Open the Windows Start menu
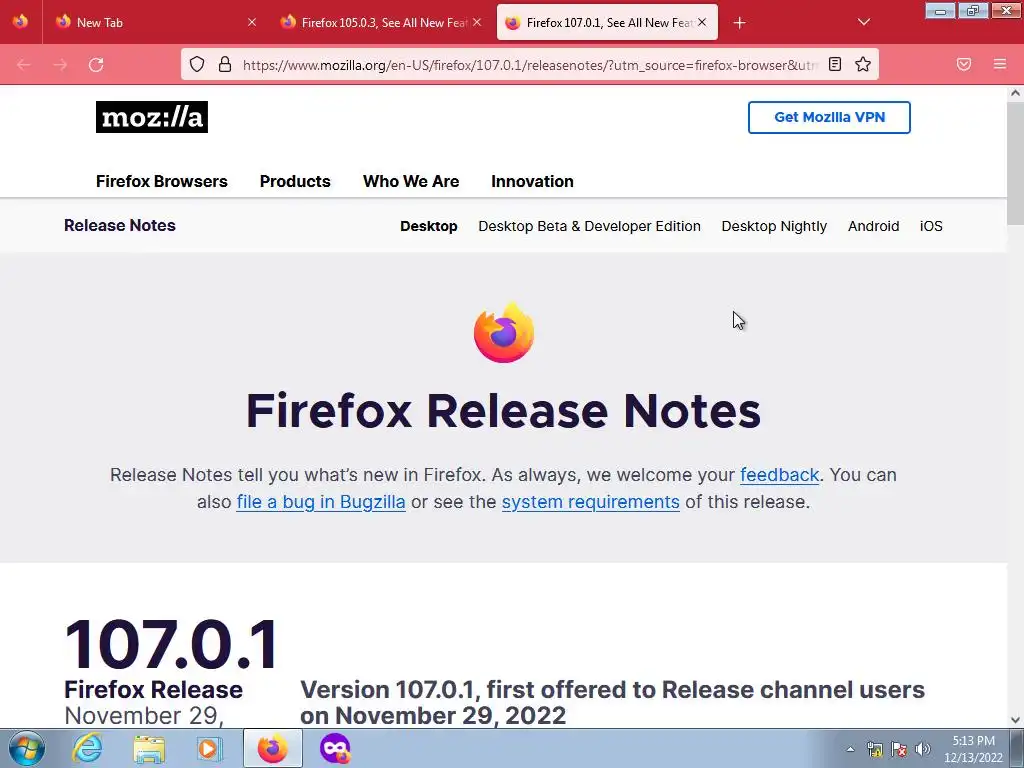The height and width of the screenshot is (768, 1024). click(26, 748)
